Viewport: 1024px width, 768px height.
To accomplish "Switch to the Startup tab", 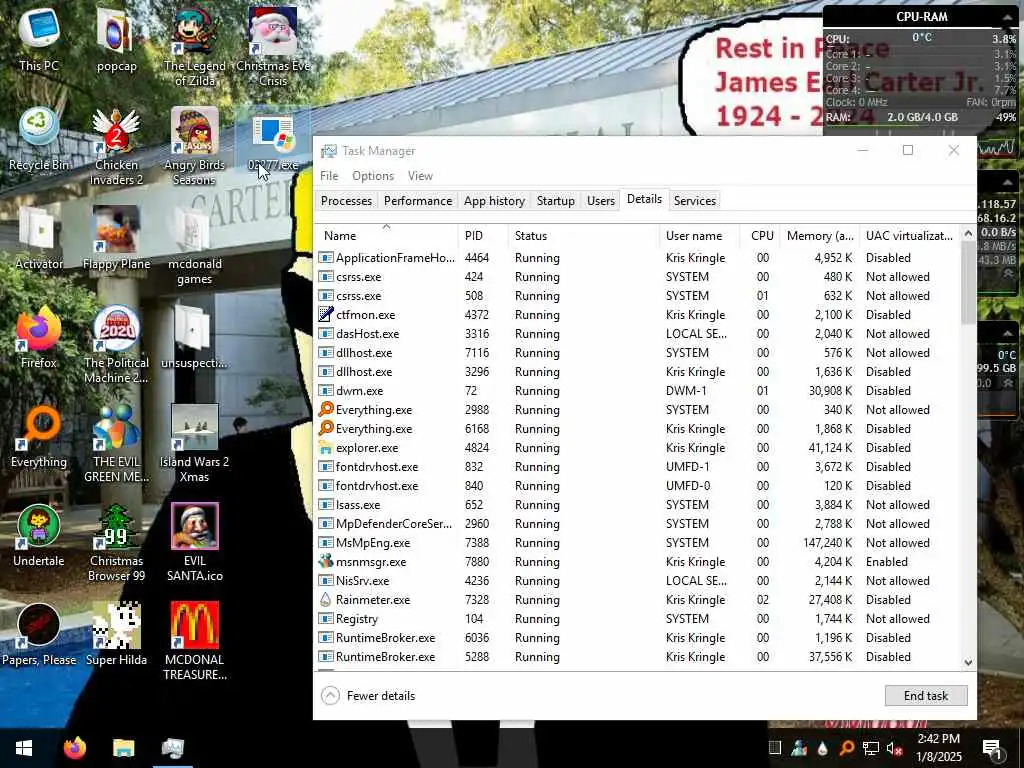I will point(556,200).
